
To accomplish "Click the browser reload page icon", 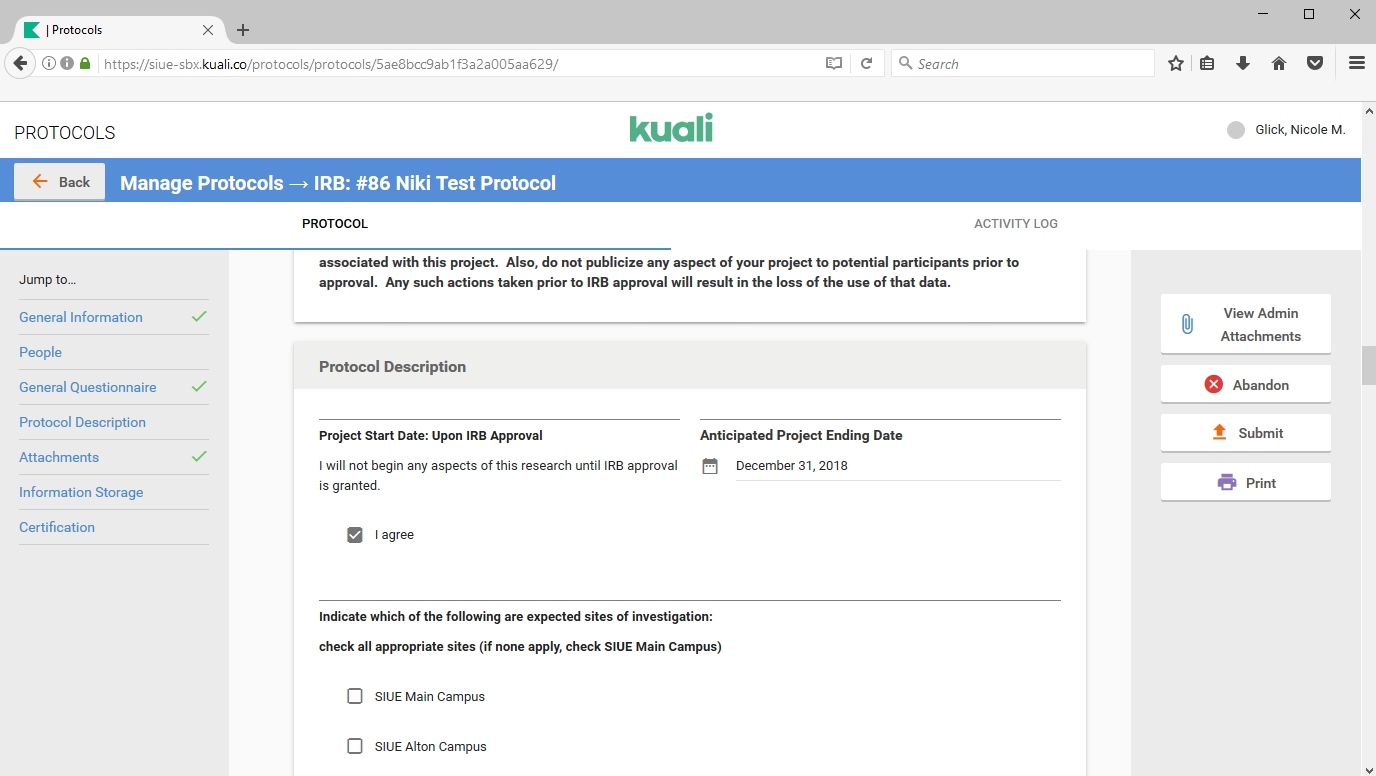I will point(866,63).
